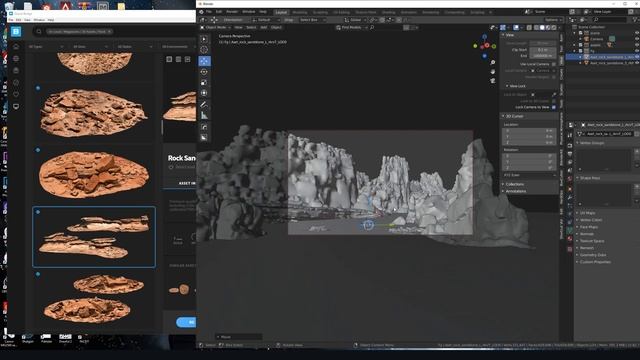The image size is (640, 360).
Task: Switch to the Shading workspace tab
Action: (389, 12)
